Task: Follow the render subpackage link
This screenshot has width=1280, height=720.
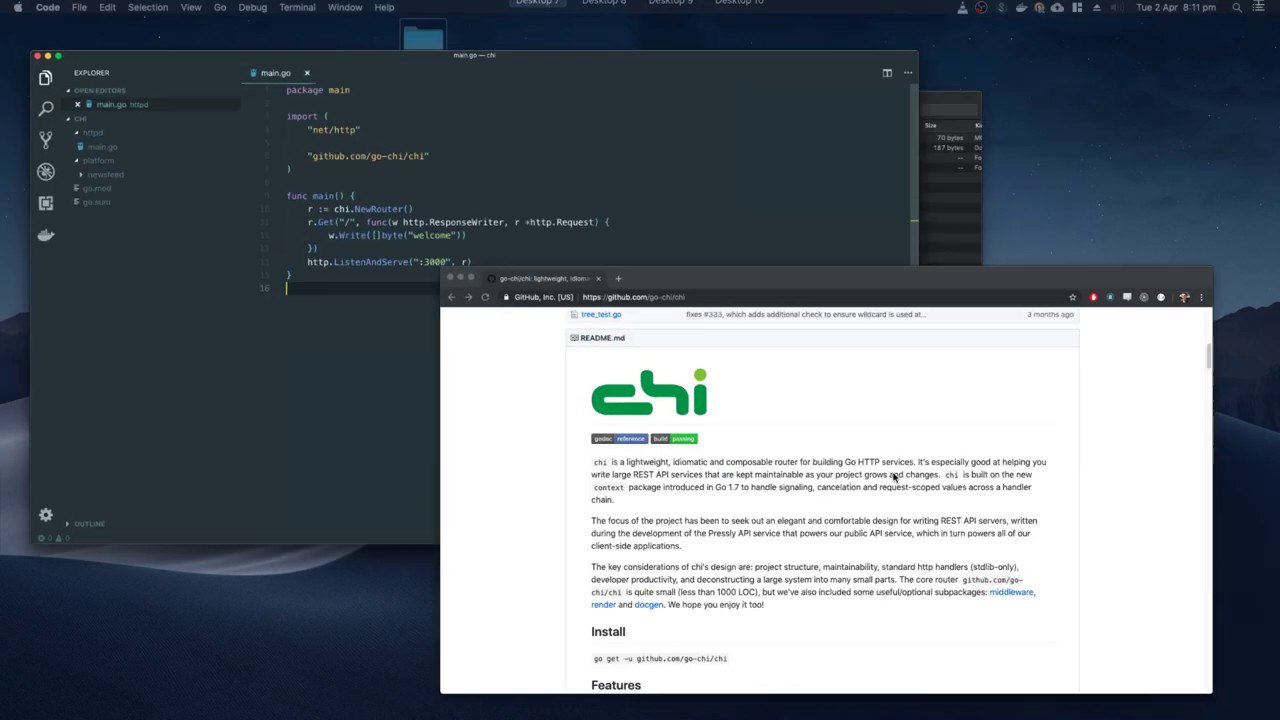Action: coord(603,605)
